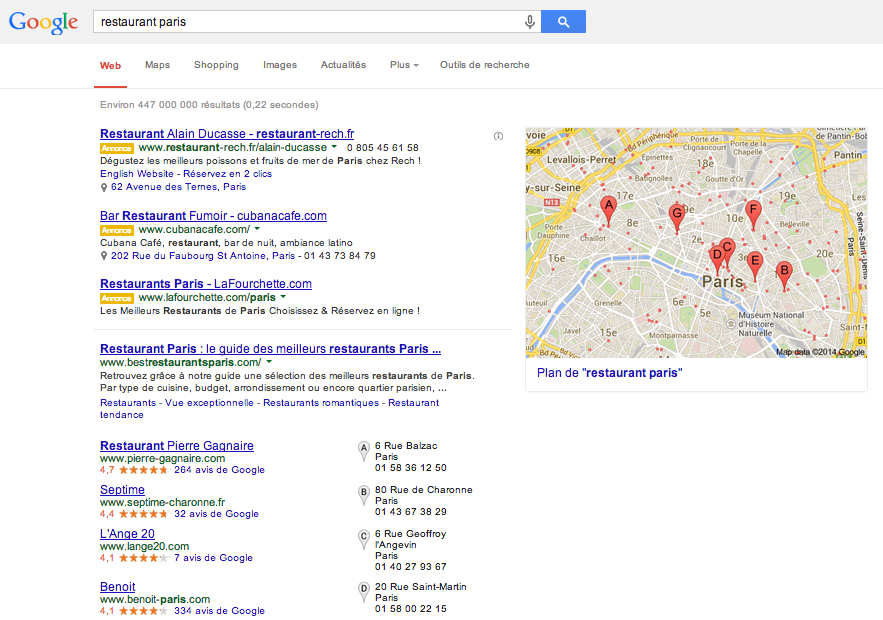Image resolution: width=883 pixels, height=620 pixels.
Task: Expand the Plus dropdown menu
Action: (404, 65)
